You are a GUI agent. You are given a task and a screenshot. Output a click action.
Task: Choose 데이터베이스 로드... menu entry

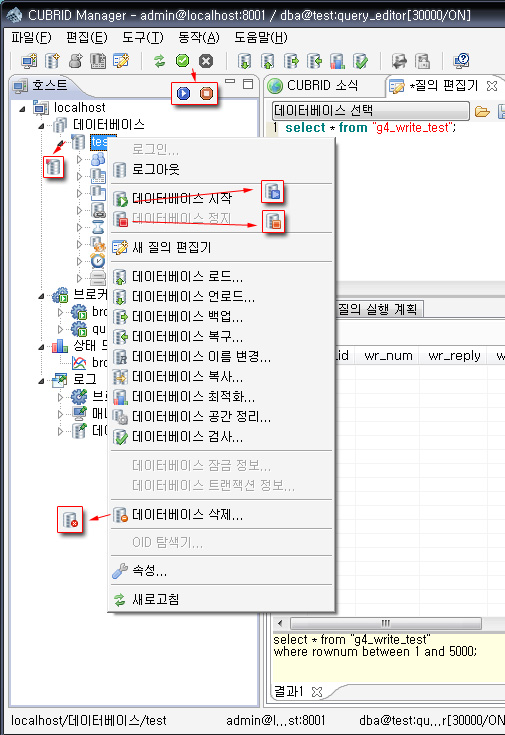coord(221,277)
